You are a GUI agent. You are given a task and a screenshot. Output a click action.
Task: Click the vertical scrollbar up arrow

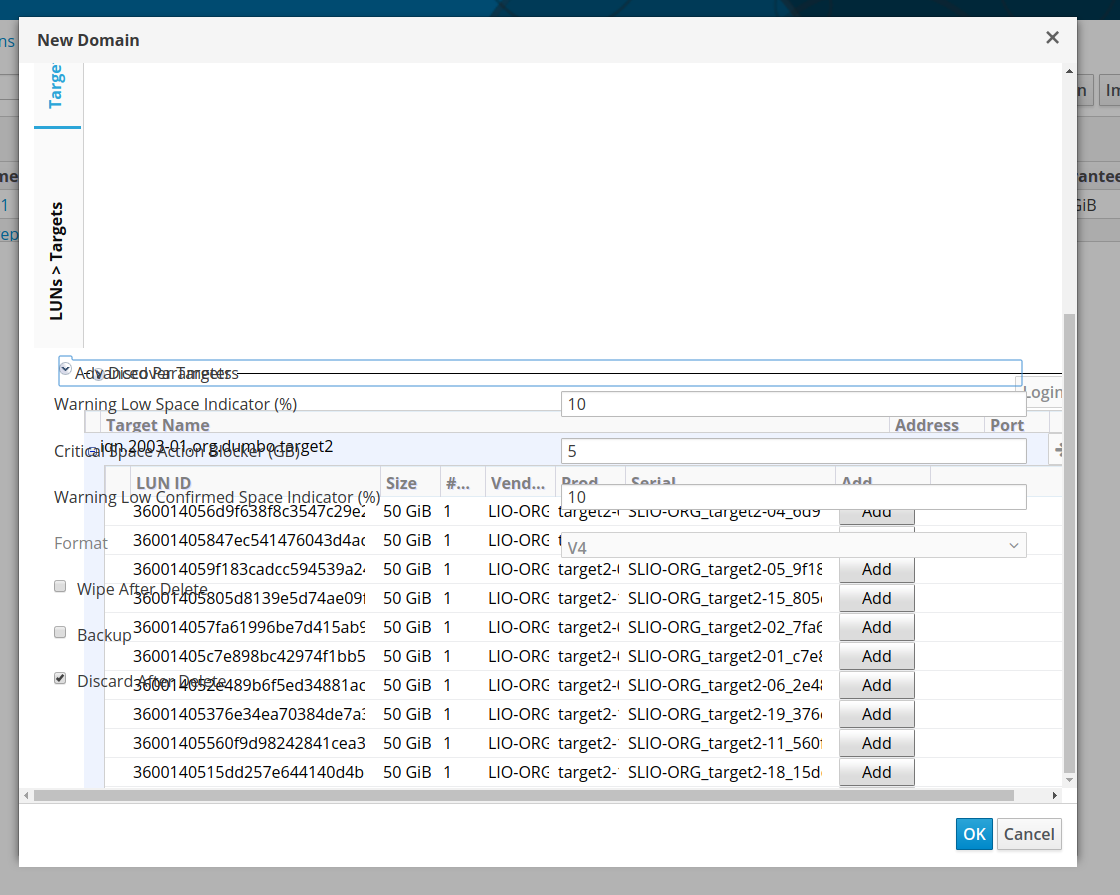point(1069,72)
